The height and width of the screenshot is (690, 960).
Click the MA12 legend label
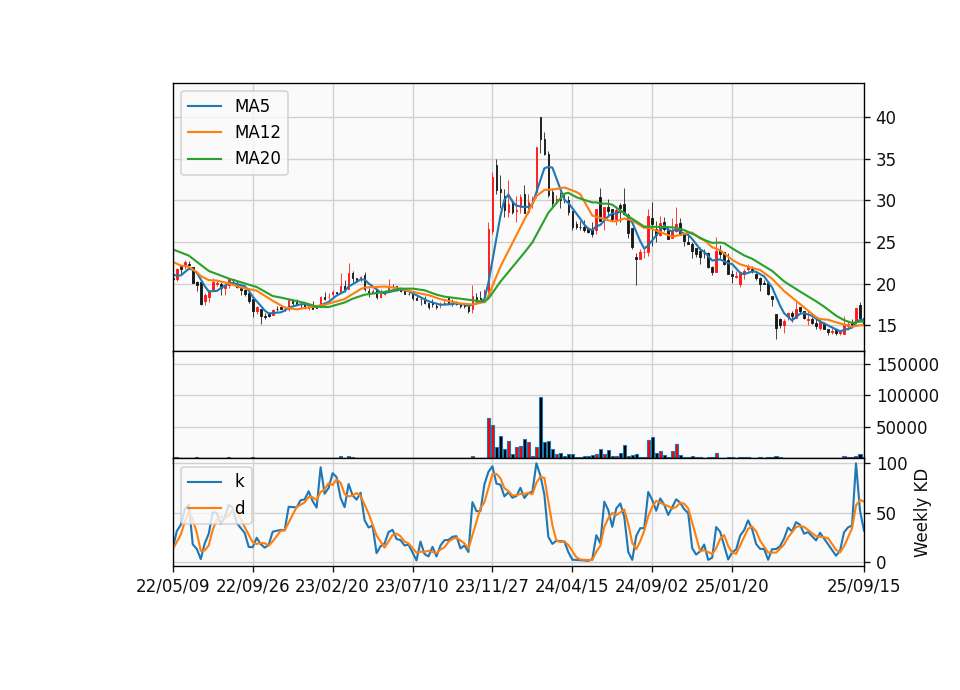coord(257,132)
